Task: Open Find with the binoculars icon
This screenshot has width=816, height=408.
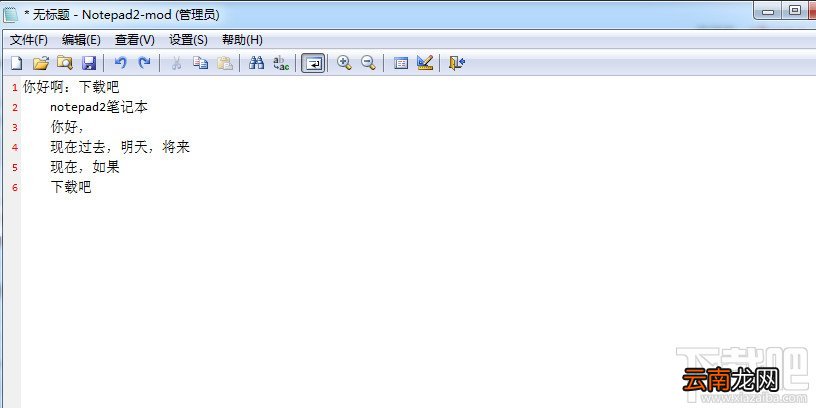Action: coord(257,63)
